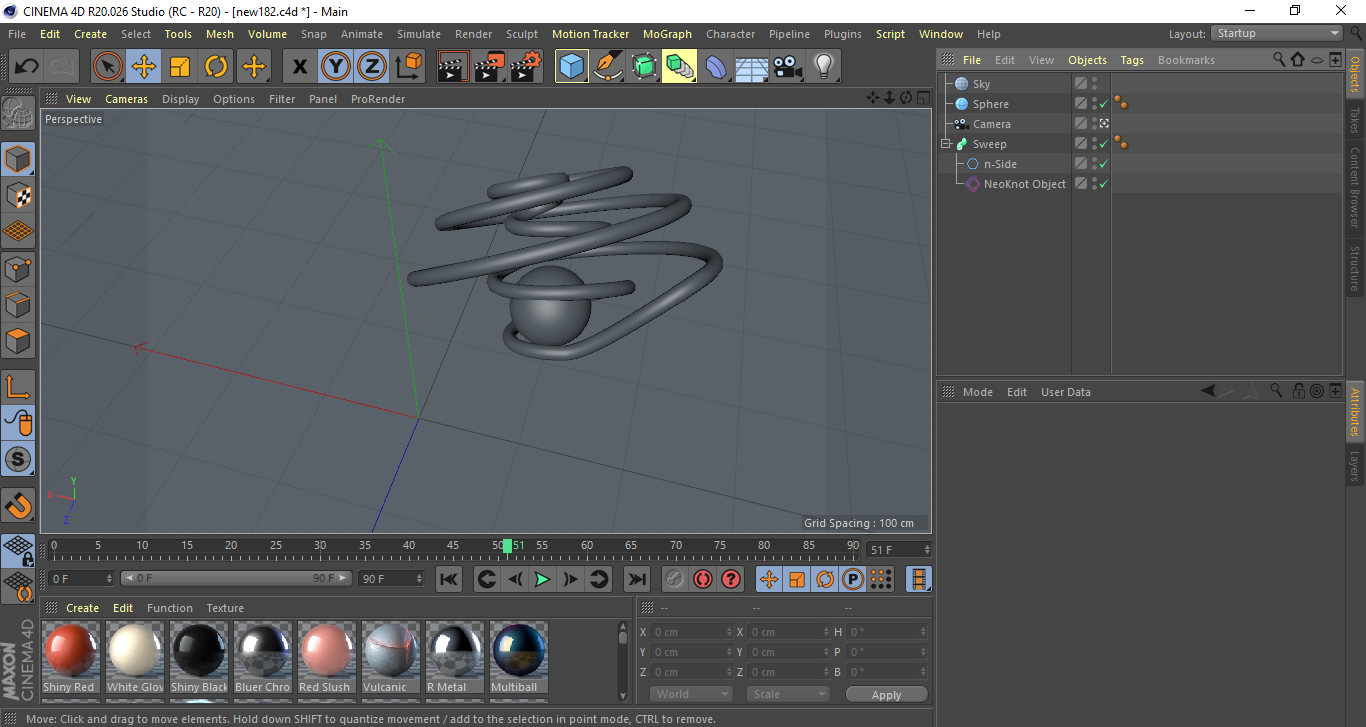The image size is (1366, 727).
Task: Toggle the Sphere enable checkmark
Action: [x=1104, y=104]
